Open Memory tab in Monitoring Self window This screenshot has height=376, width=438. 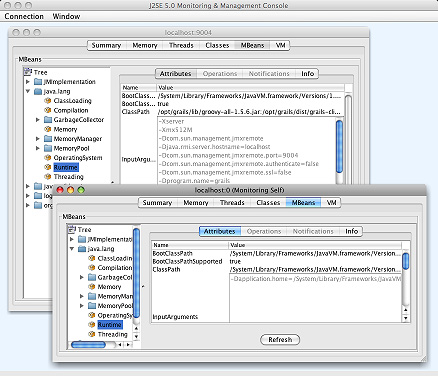196,203
